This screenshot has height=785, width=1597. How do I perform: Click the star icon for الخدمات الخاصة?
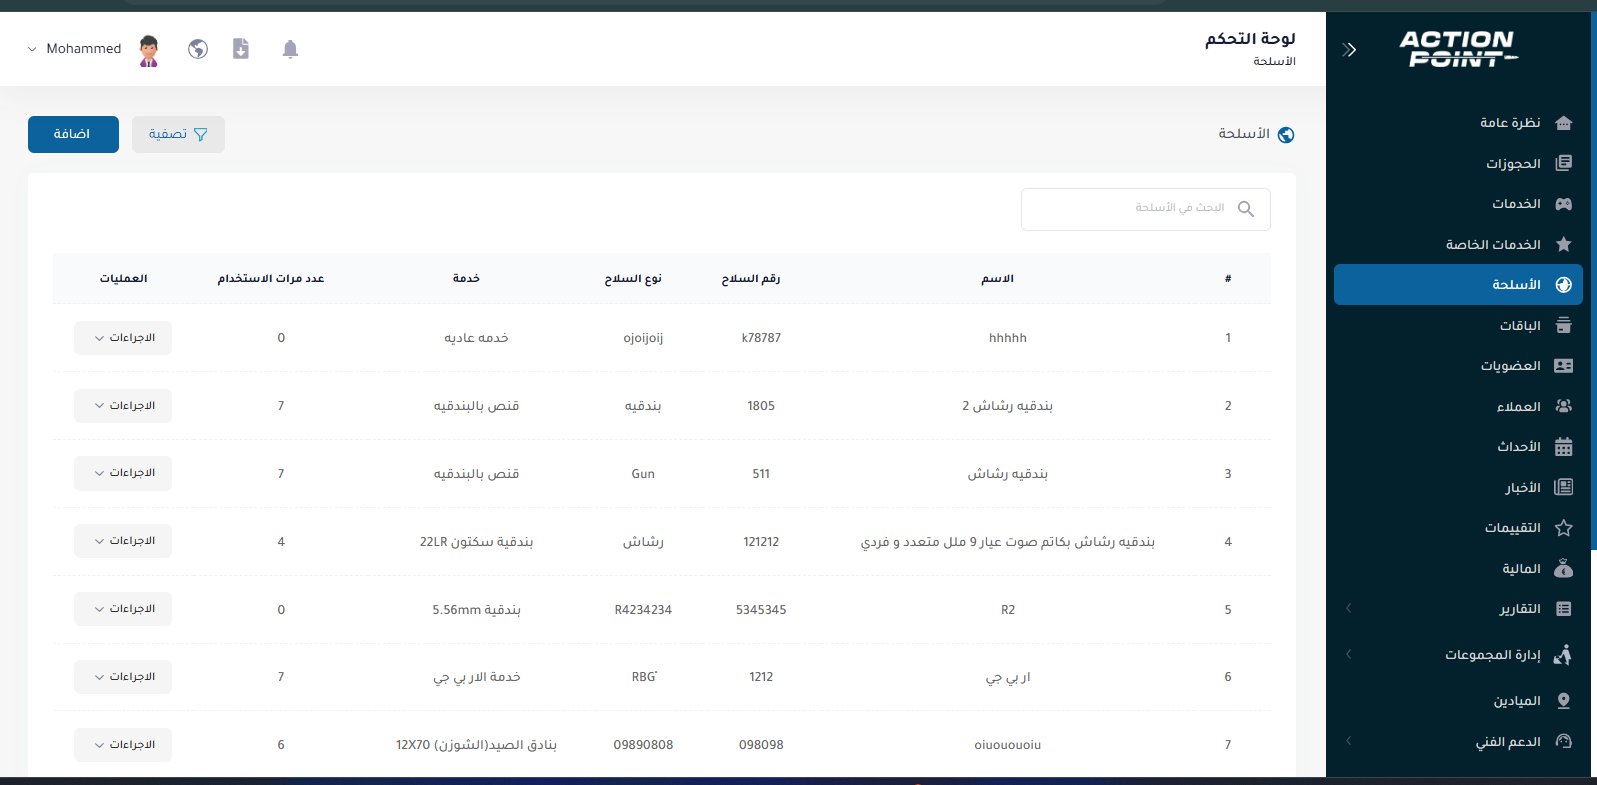pyautogui.click(x=1564, y=244)
